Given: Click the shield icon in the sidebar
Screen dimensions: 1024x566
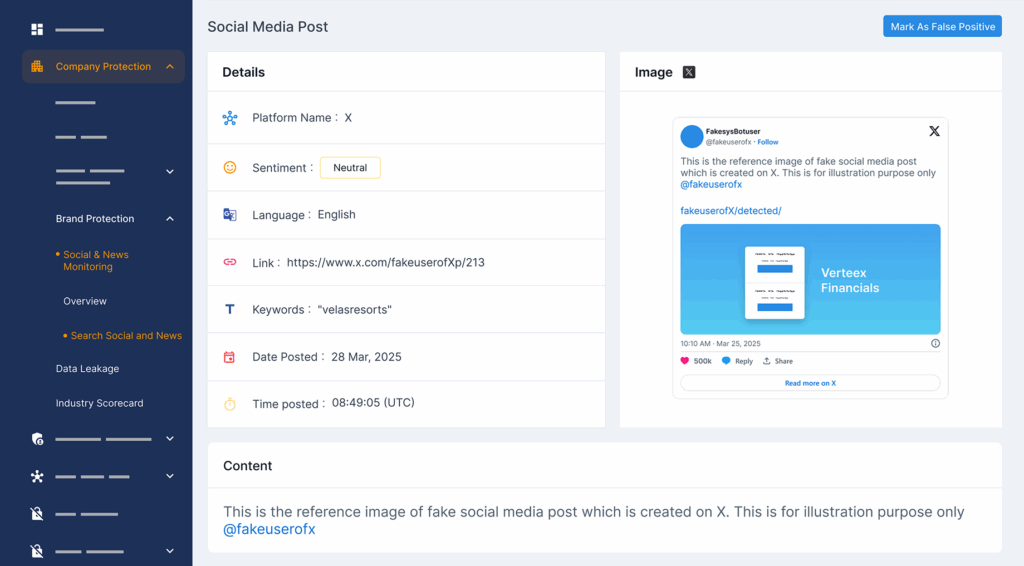Looking at the screenshot, I should click(x=37, y=439).
